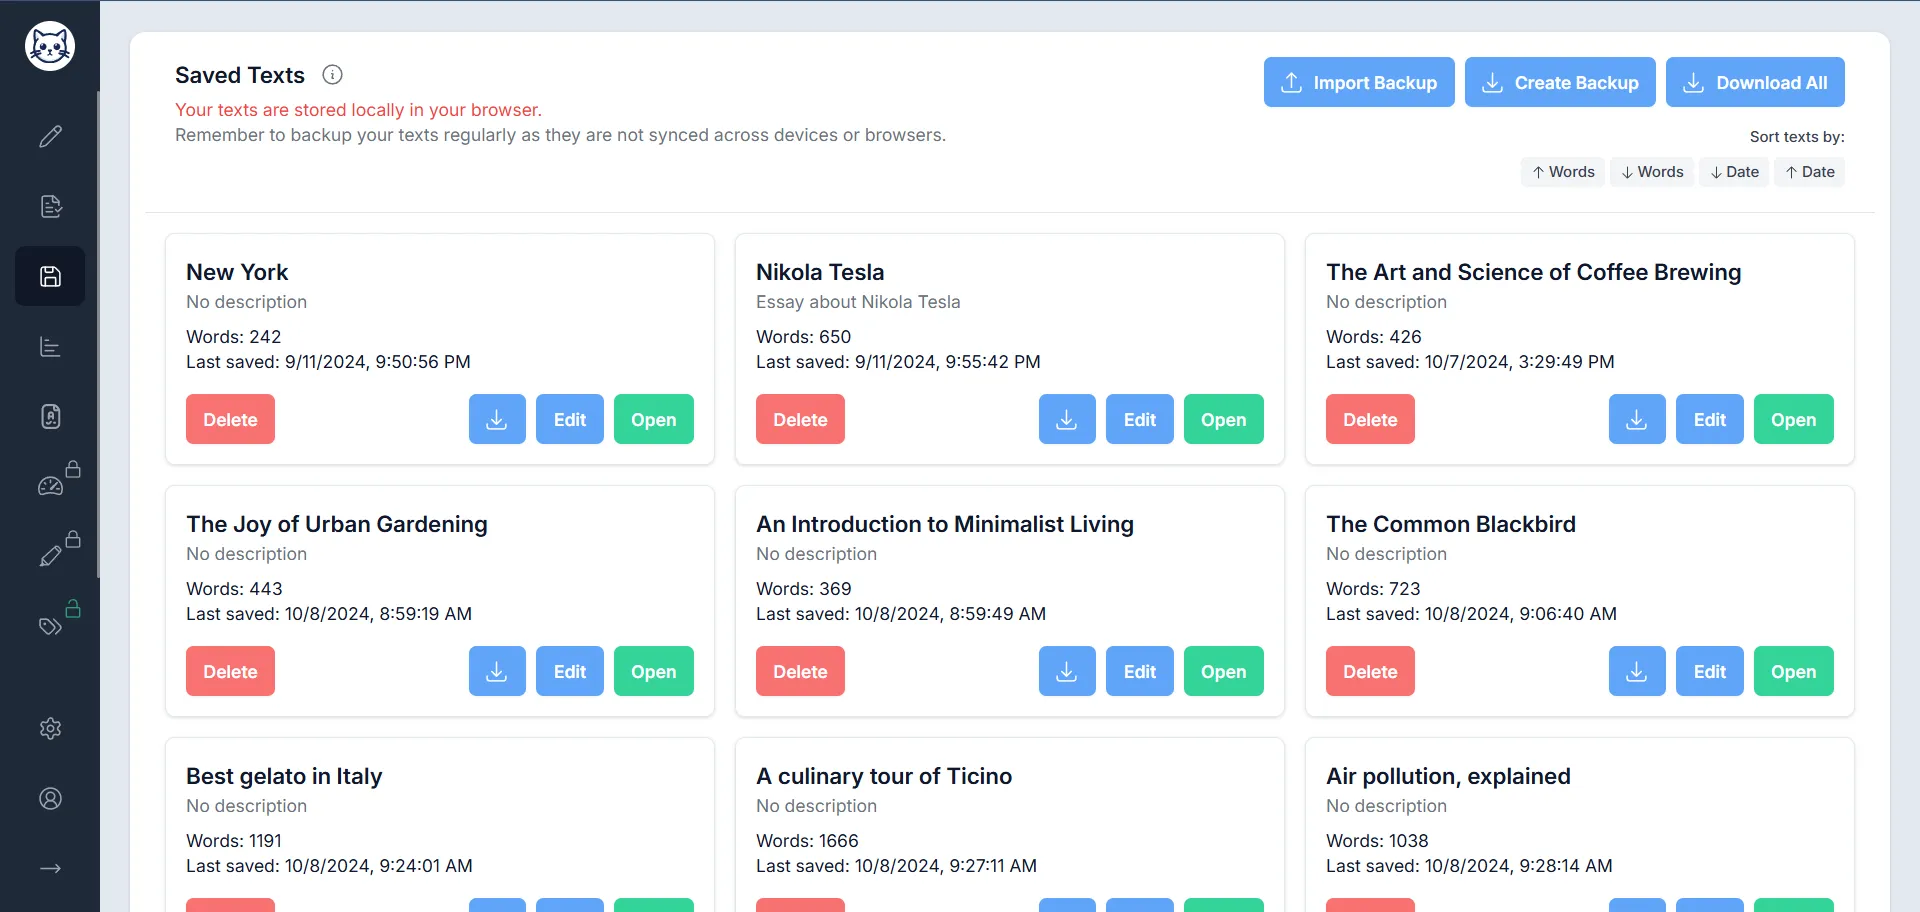Image resolution: width=1920 pixels, height=912 pixels.
Task: Open An Introduction to Minimalist Living
Action: pos(1223,672)
